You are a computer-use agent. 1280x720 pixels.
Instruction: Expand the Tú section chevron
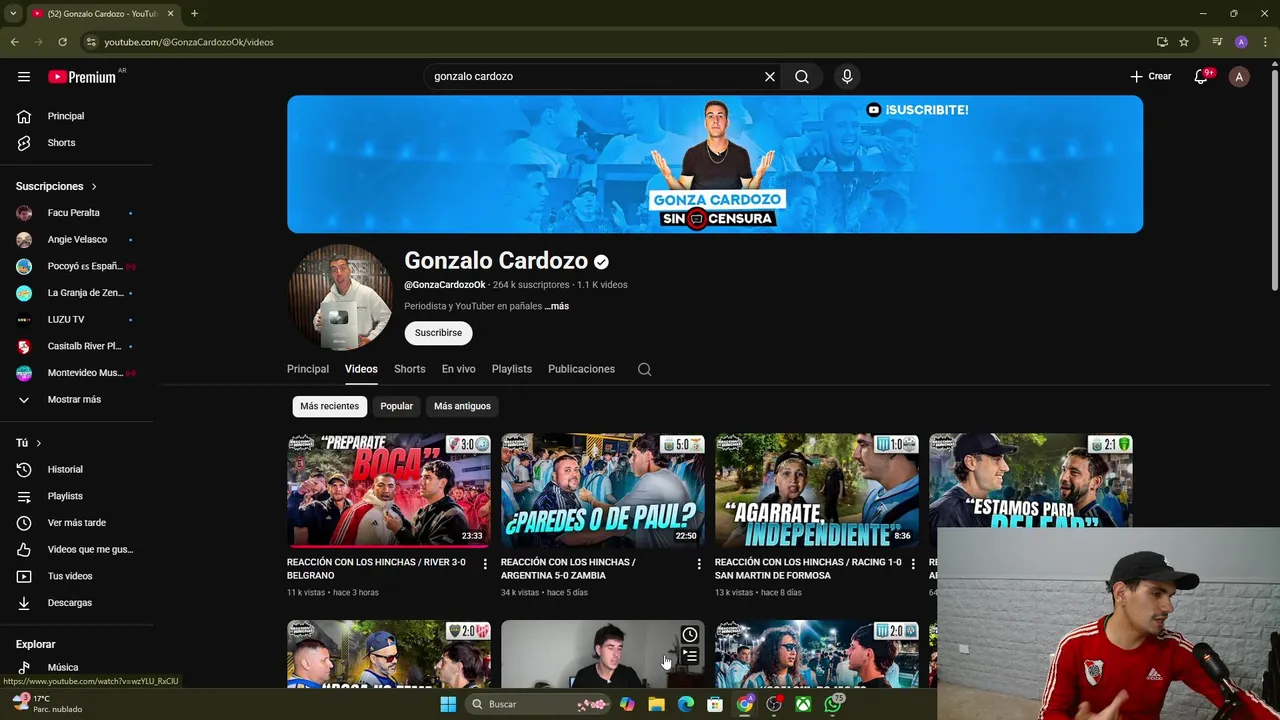pyautogui.click(x=39, y=443)
